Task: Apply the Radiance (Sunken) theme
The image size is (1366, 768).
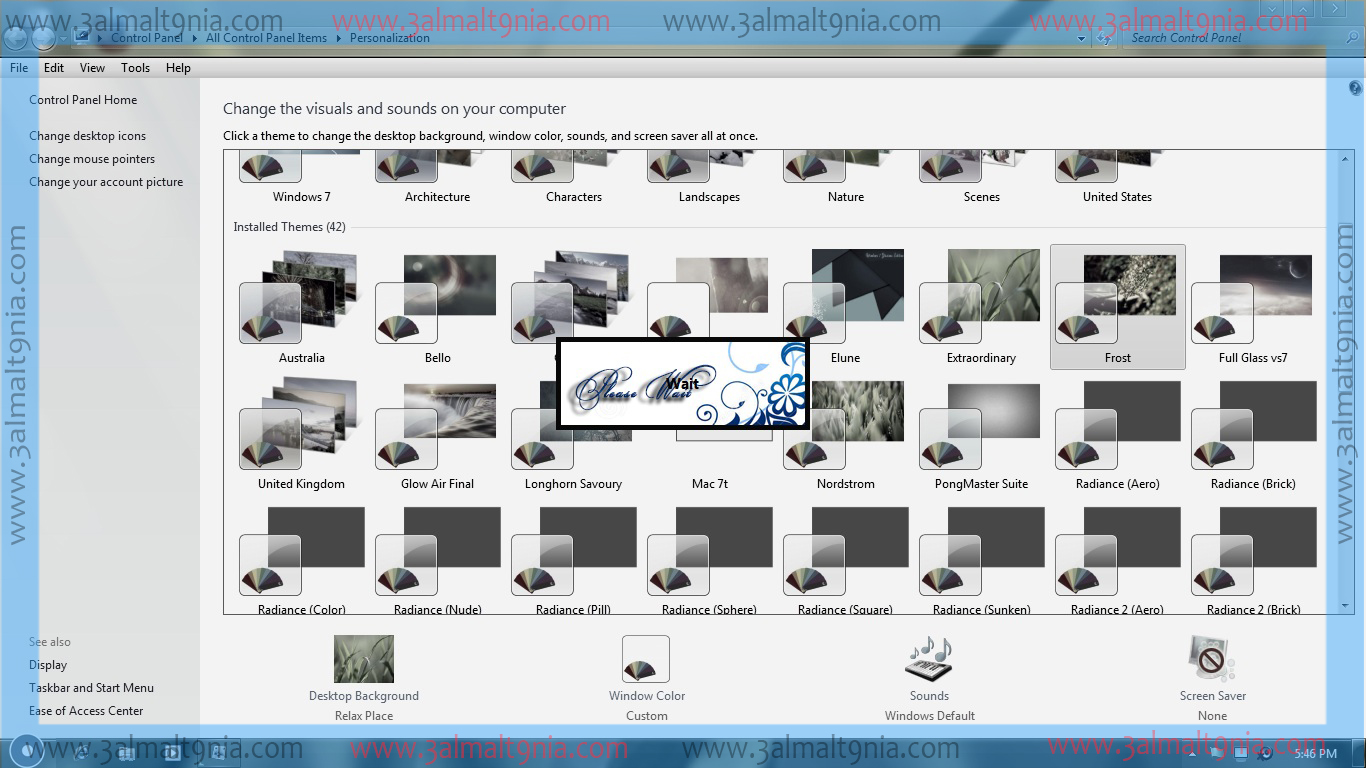Action: point(981,558)
